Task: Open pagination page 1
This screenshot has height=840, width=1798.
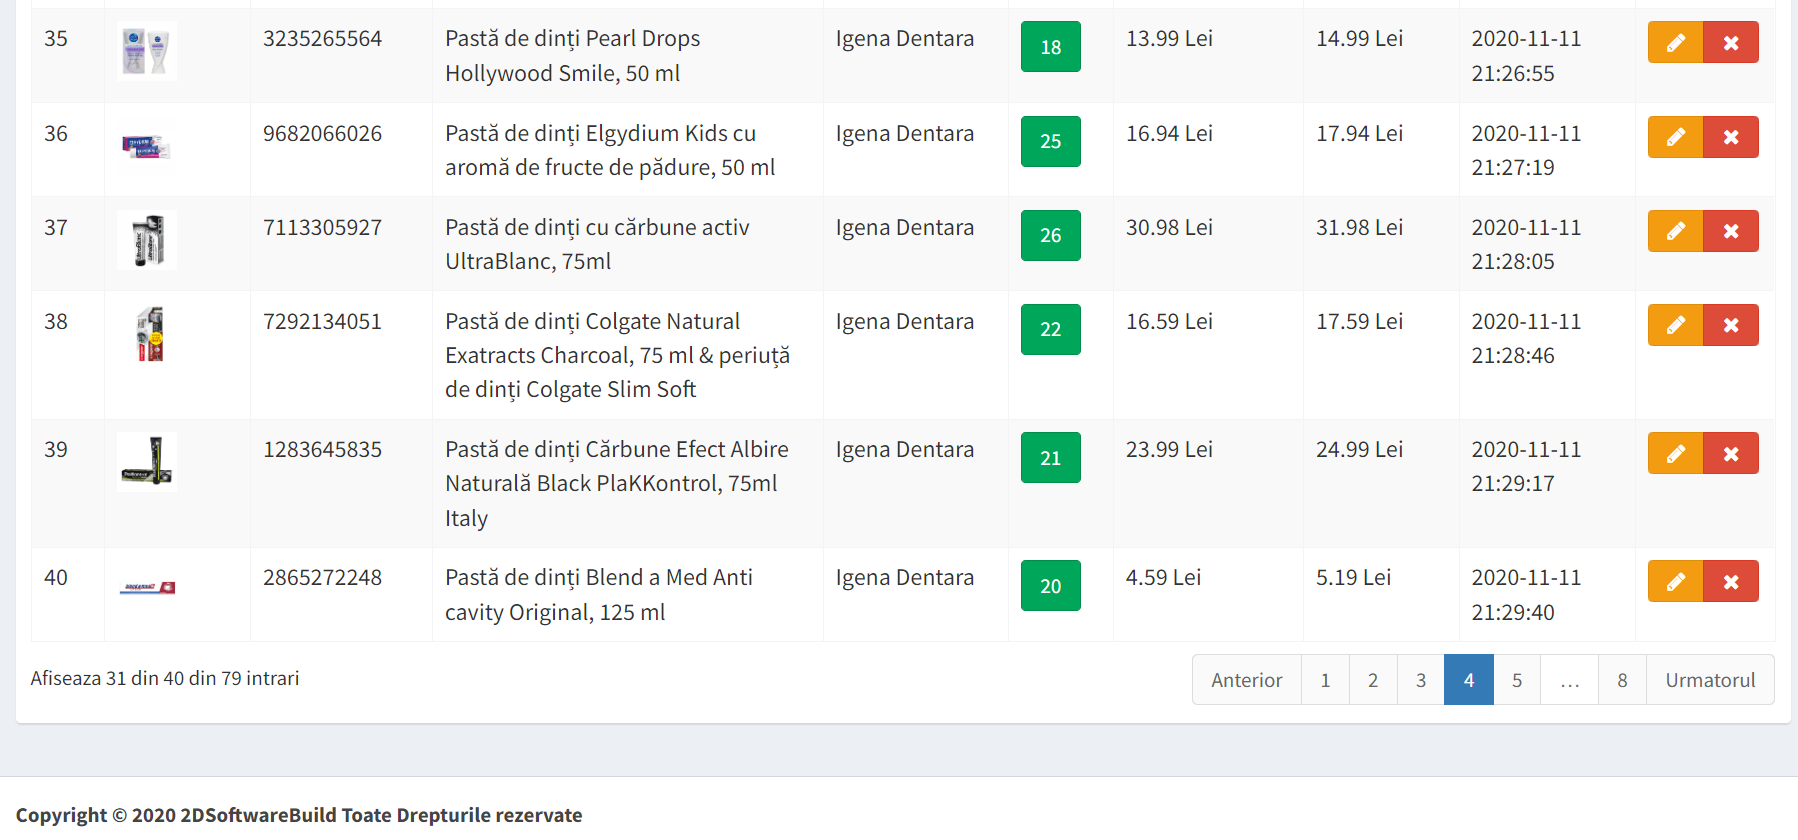Action: coord(1325,680)
